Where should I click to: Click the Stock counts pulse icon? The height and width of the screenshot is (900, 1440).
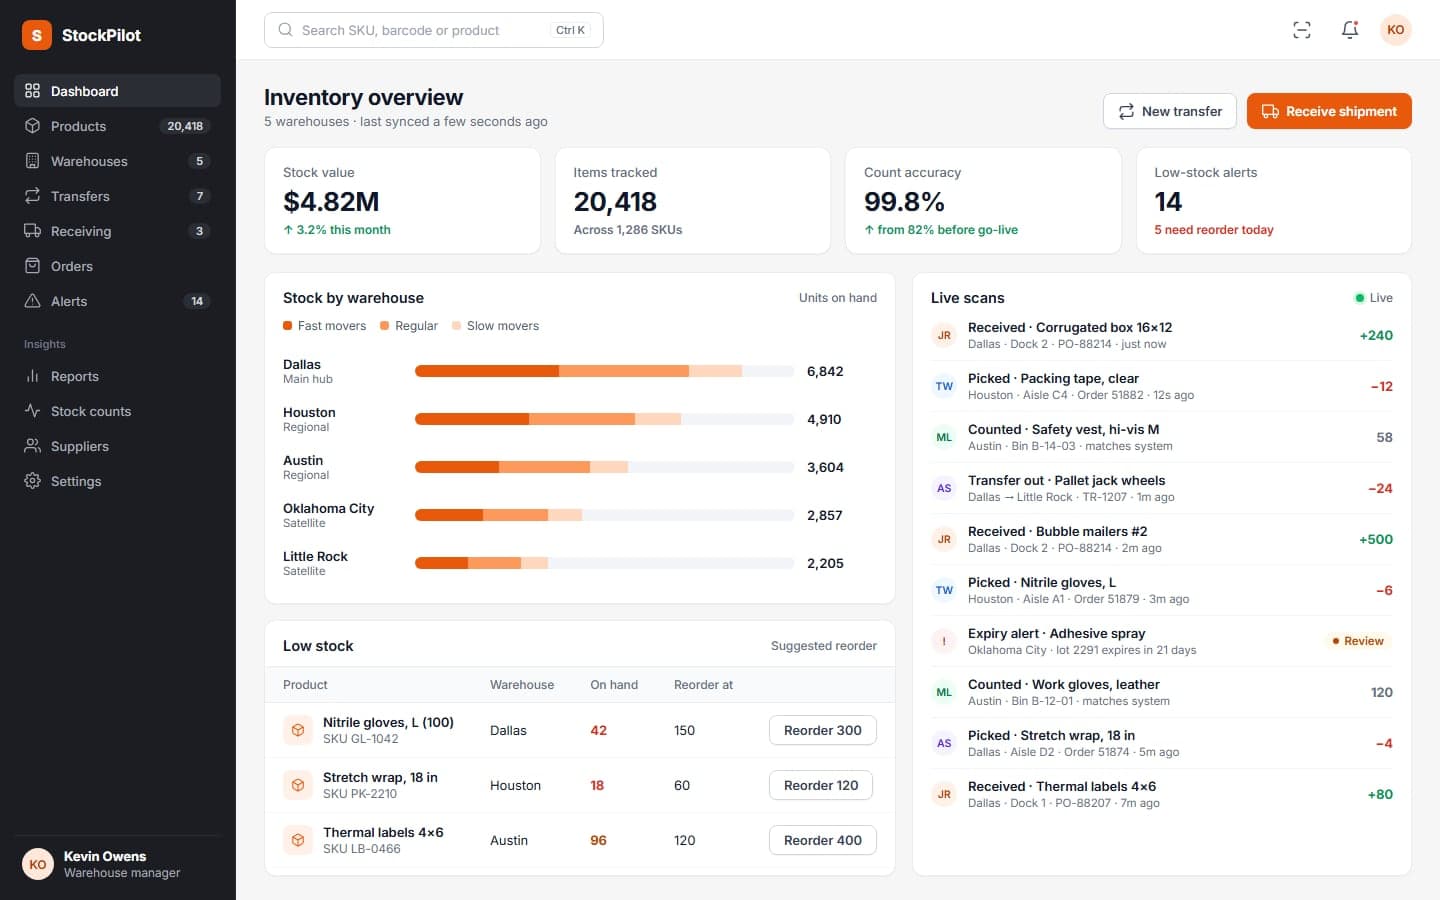point(33,411)
